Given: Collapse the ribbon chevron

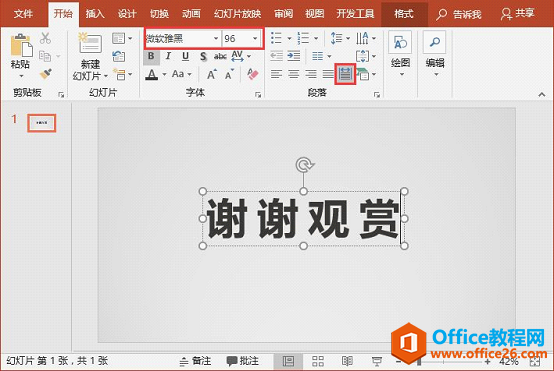Looking at the screenshot, I should 542,94.
